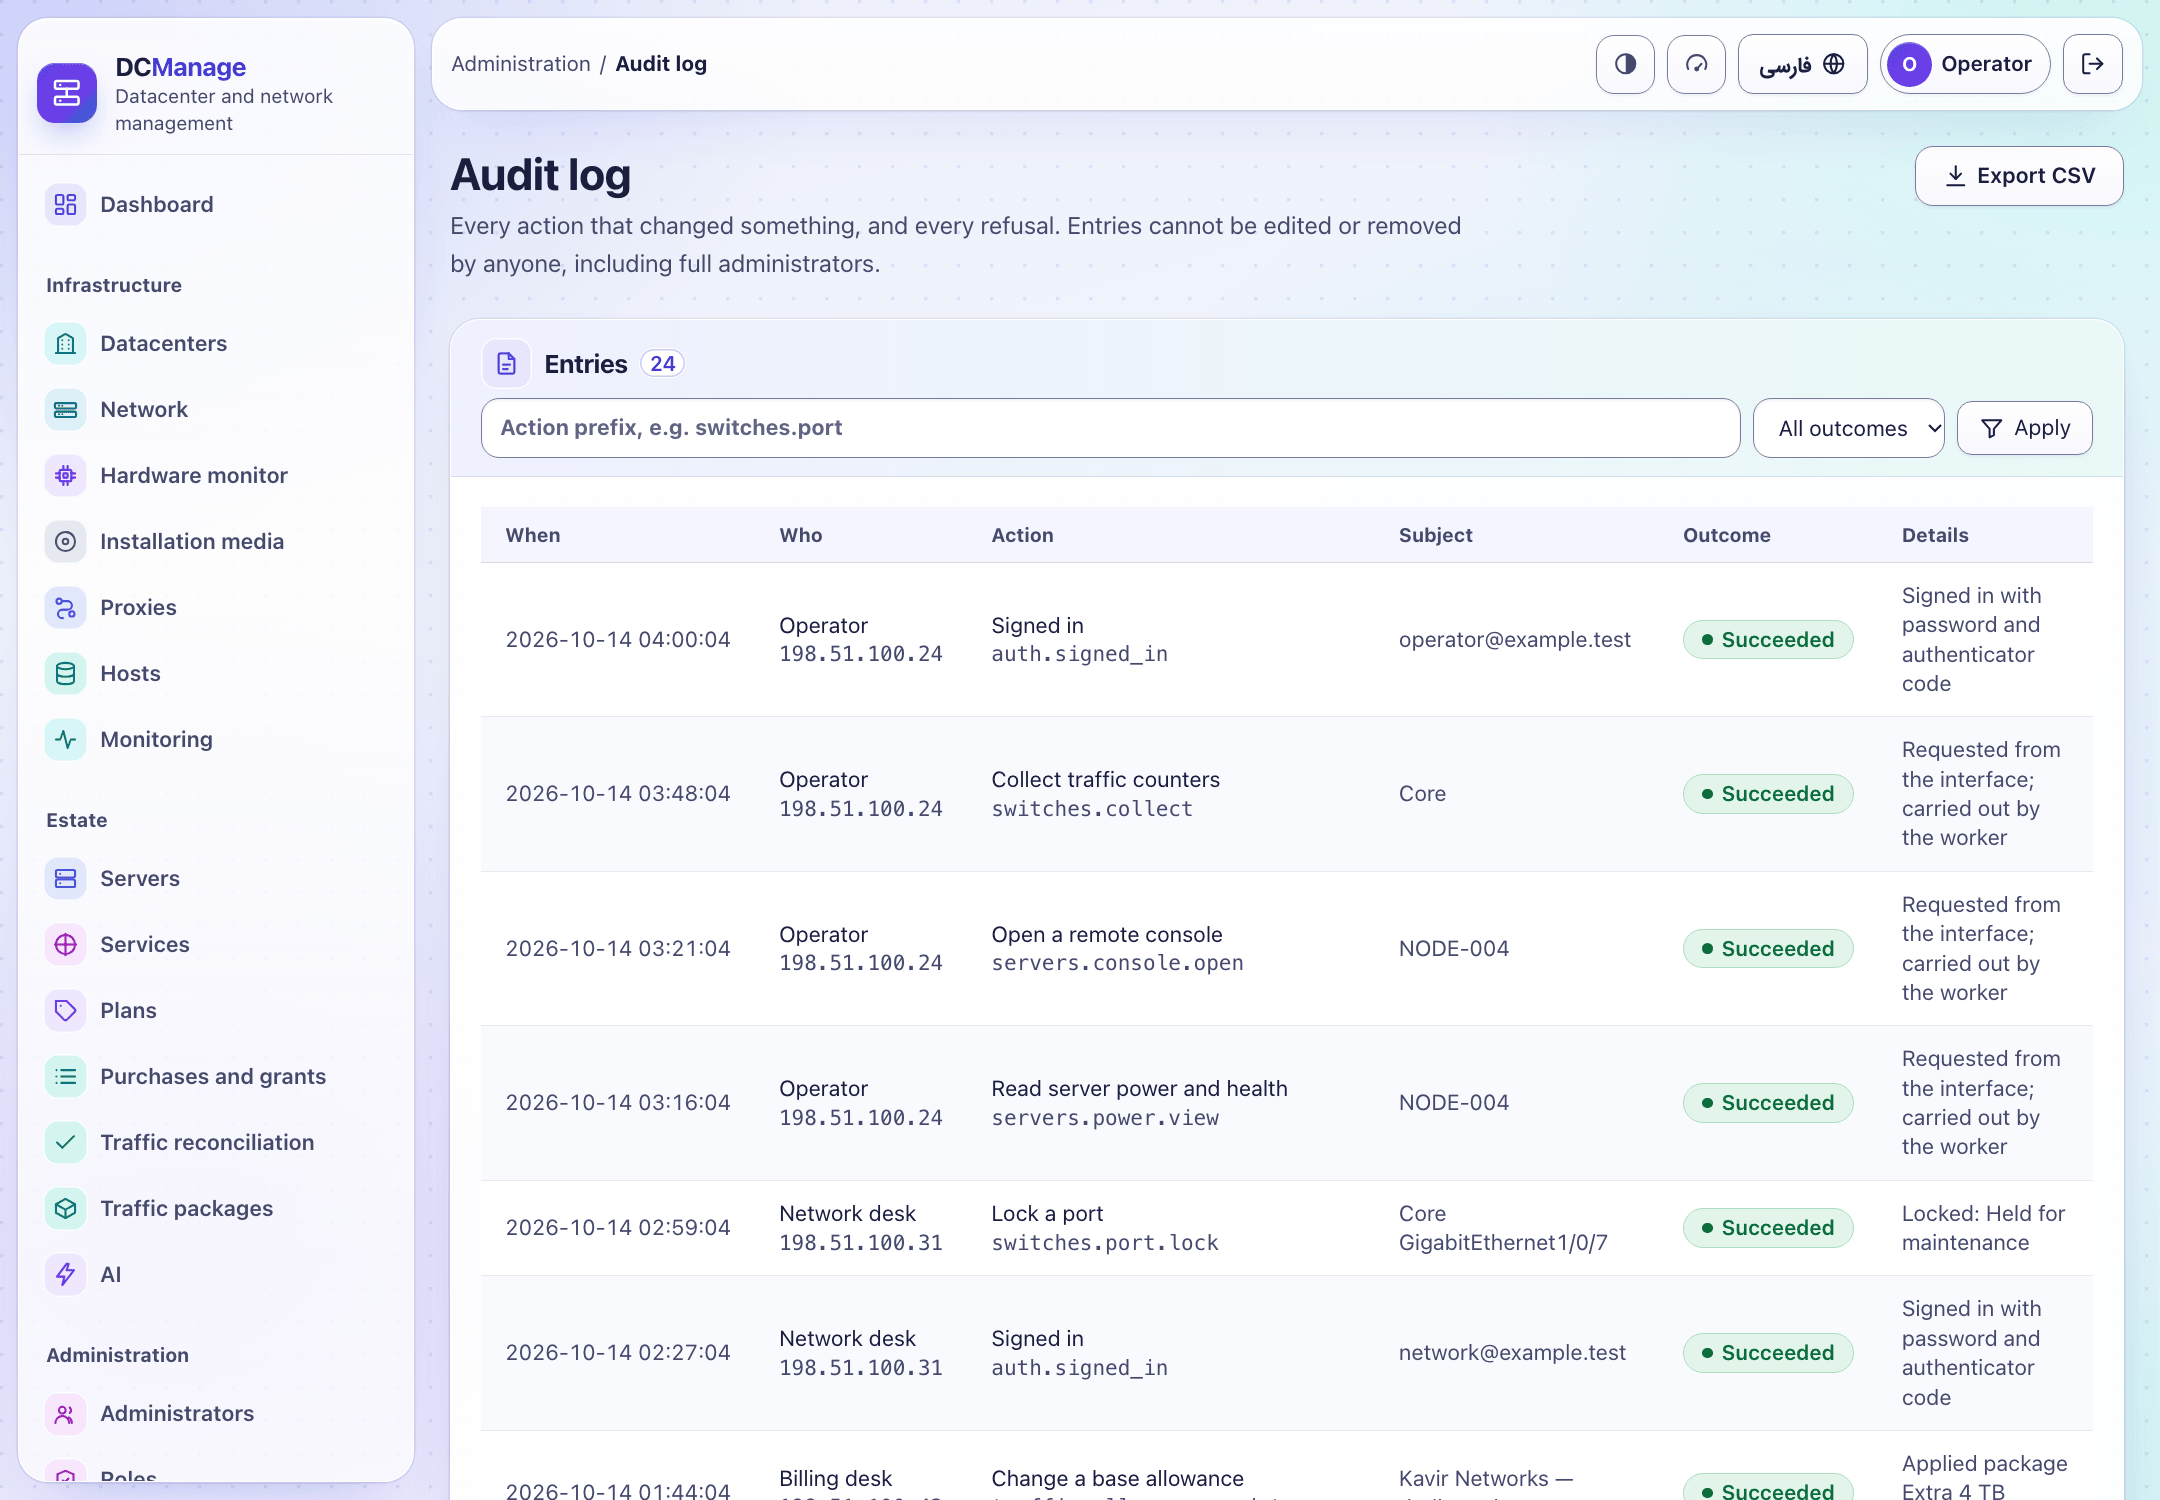Select the 2026-10-14 04:00:04 timestamp
The width and height of the screenshot is (2160, 1500).
[x=618, y=639]
